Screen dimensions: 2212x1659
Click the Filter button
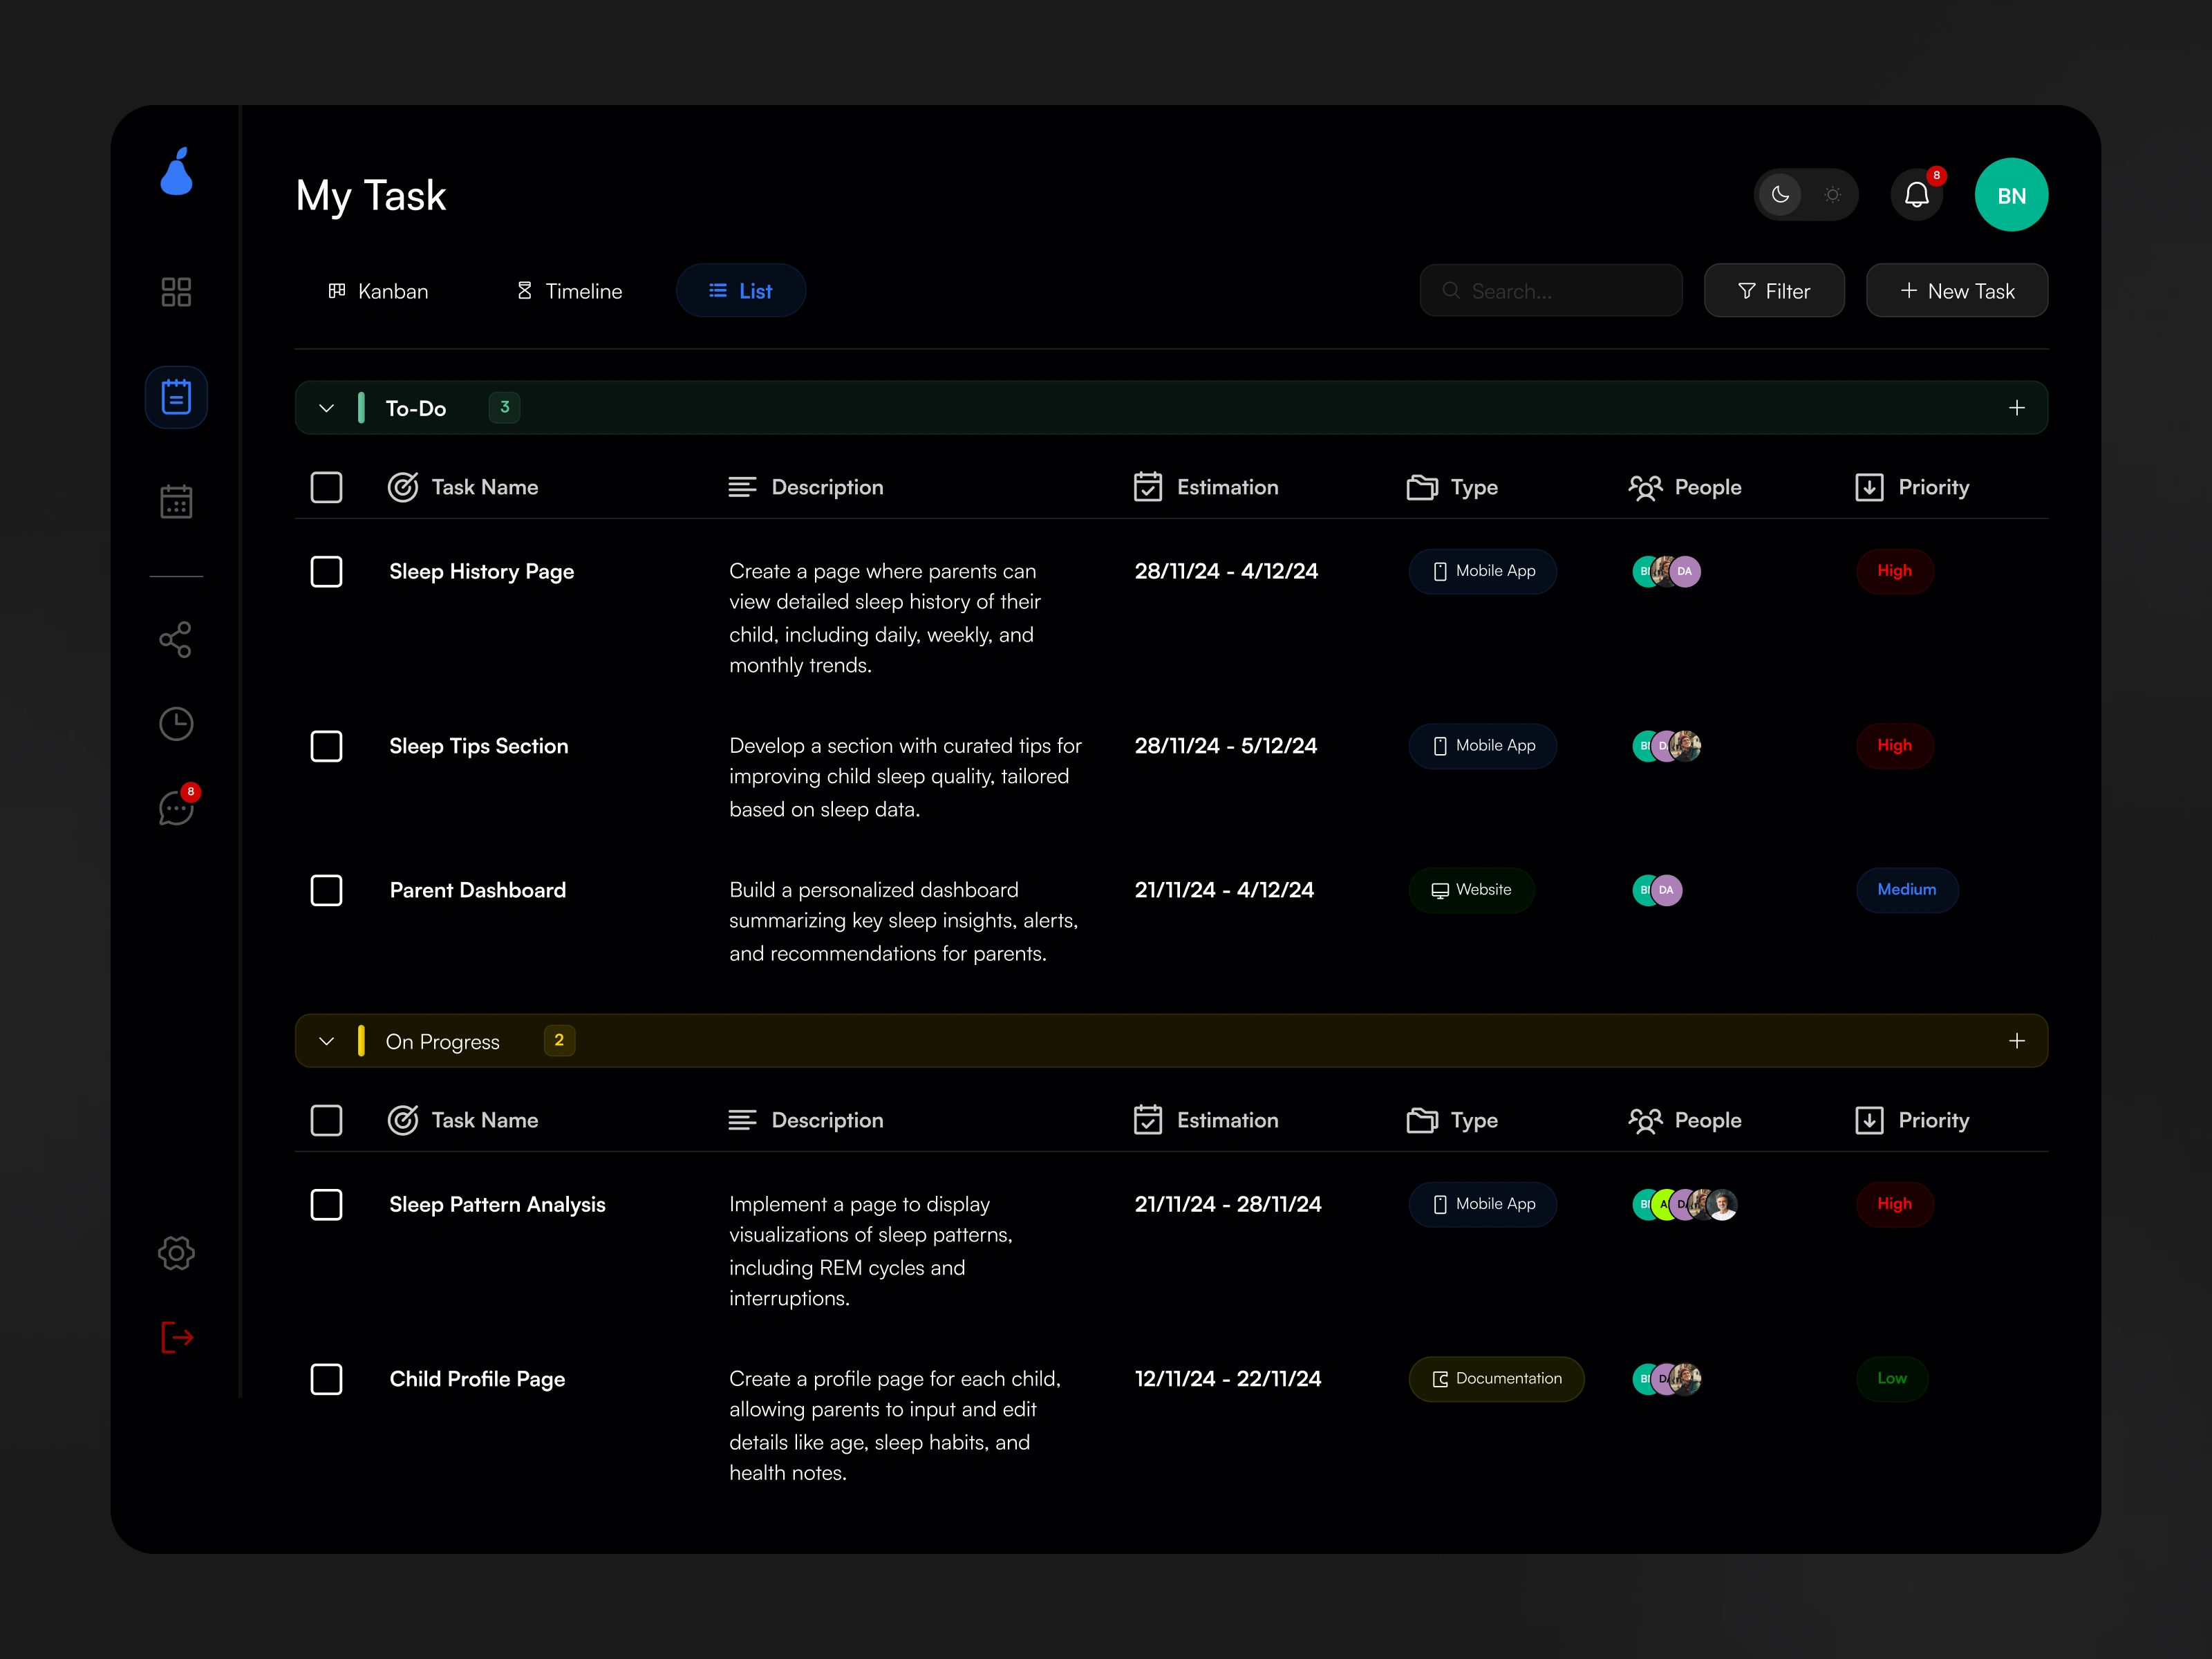tap(1773, 291)
